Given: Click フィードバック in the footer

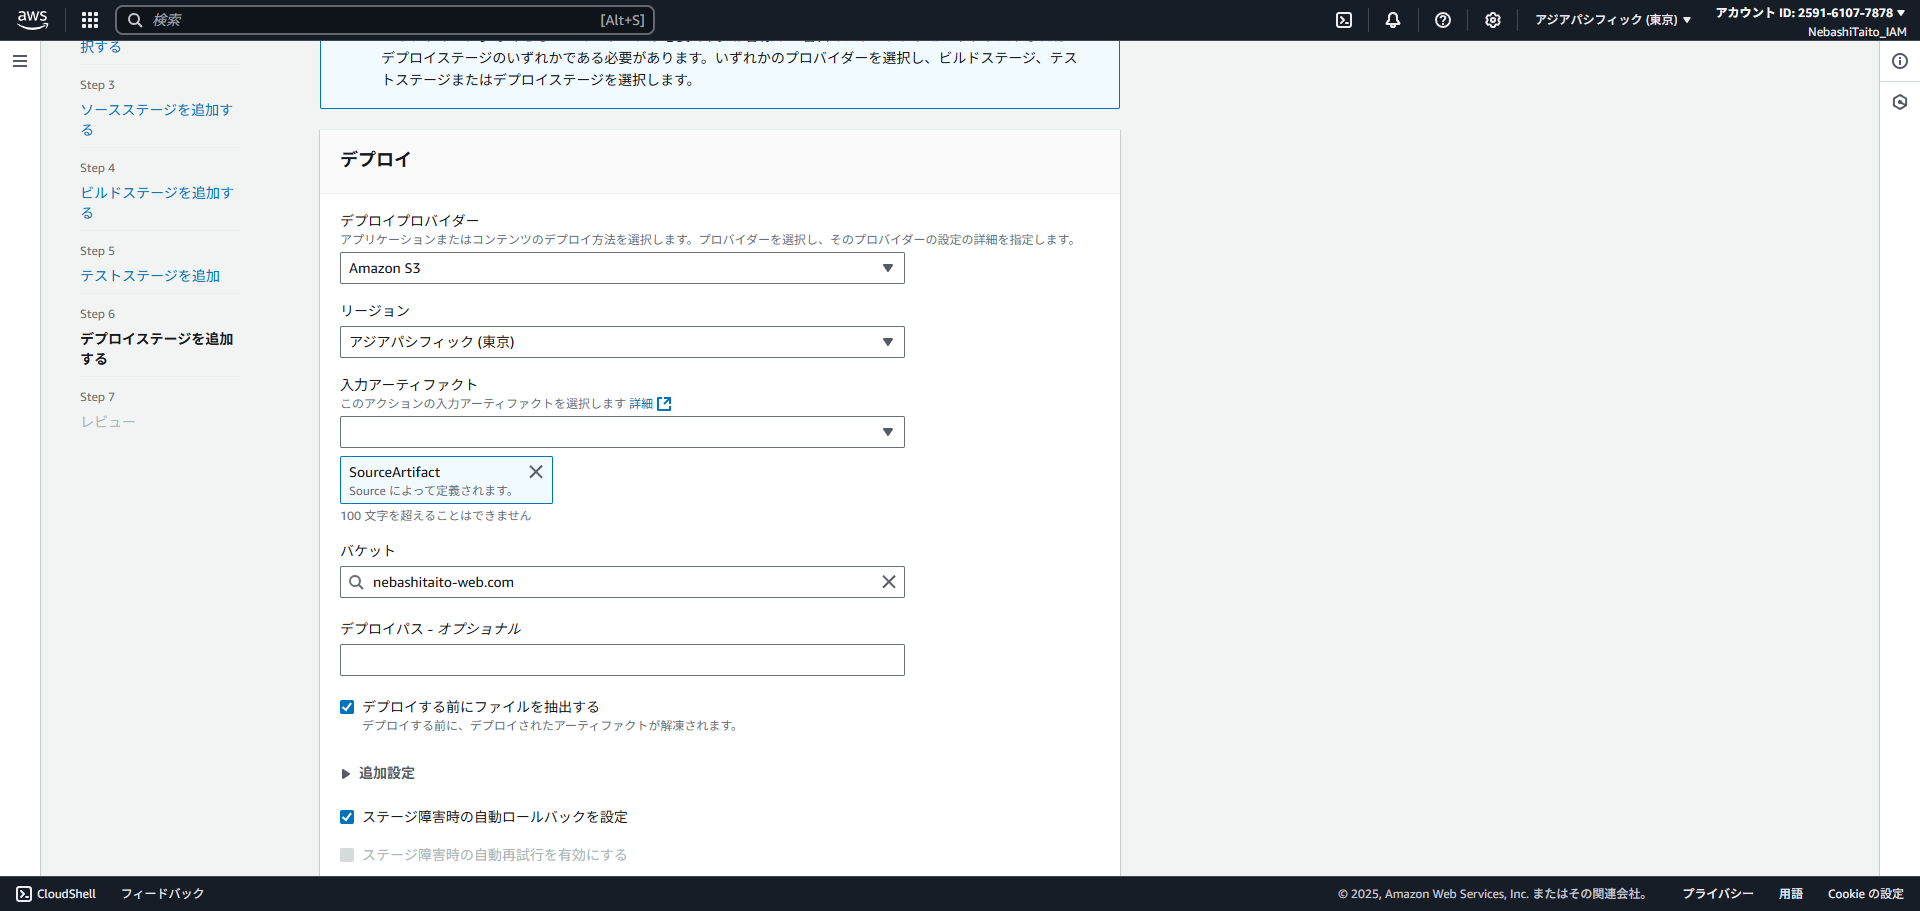Looking at the screenshot, I should click(162, 894).
